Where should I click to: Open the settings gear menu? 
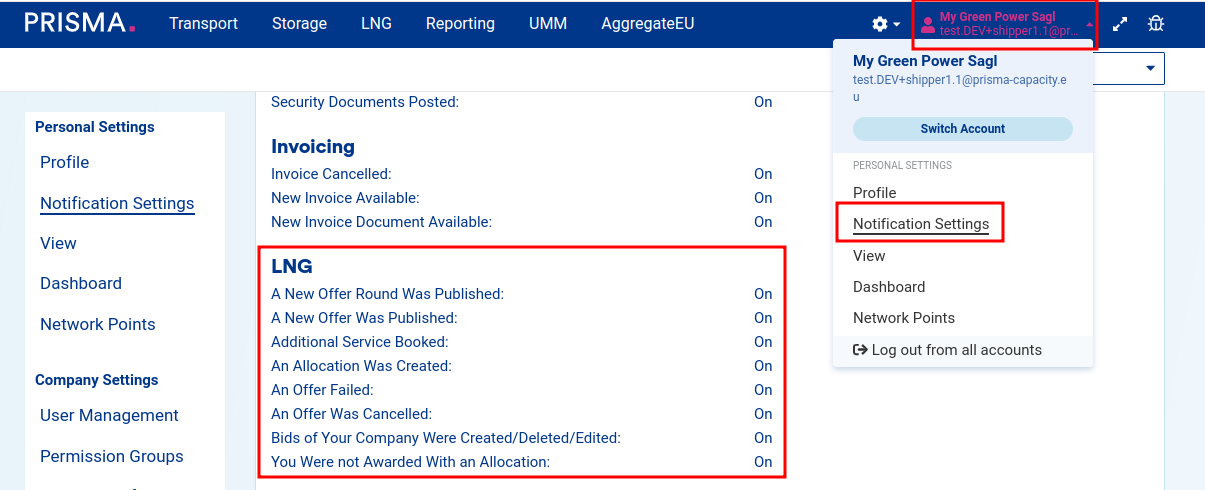[x=880, y=24]
